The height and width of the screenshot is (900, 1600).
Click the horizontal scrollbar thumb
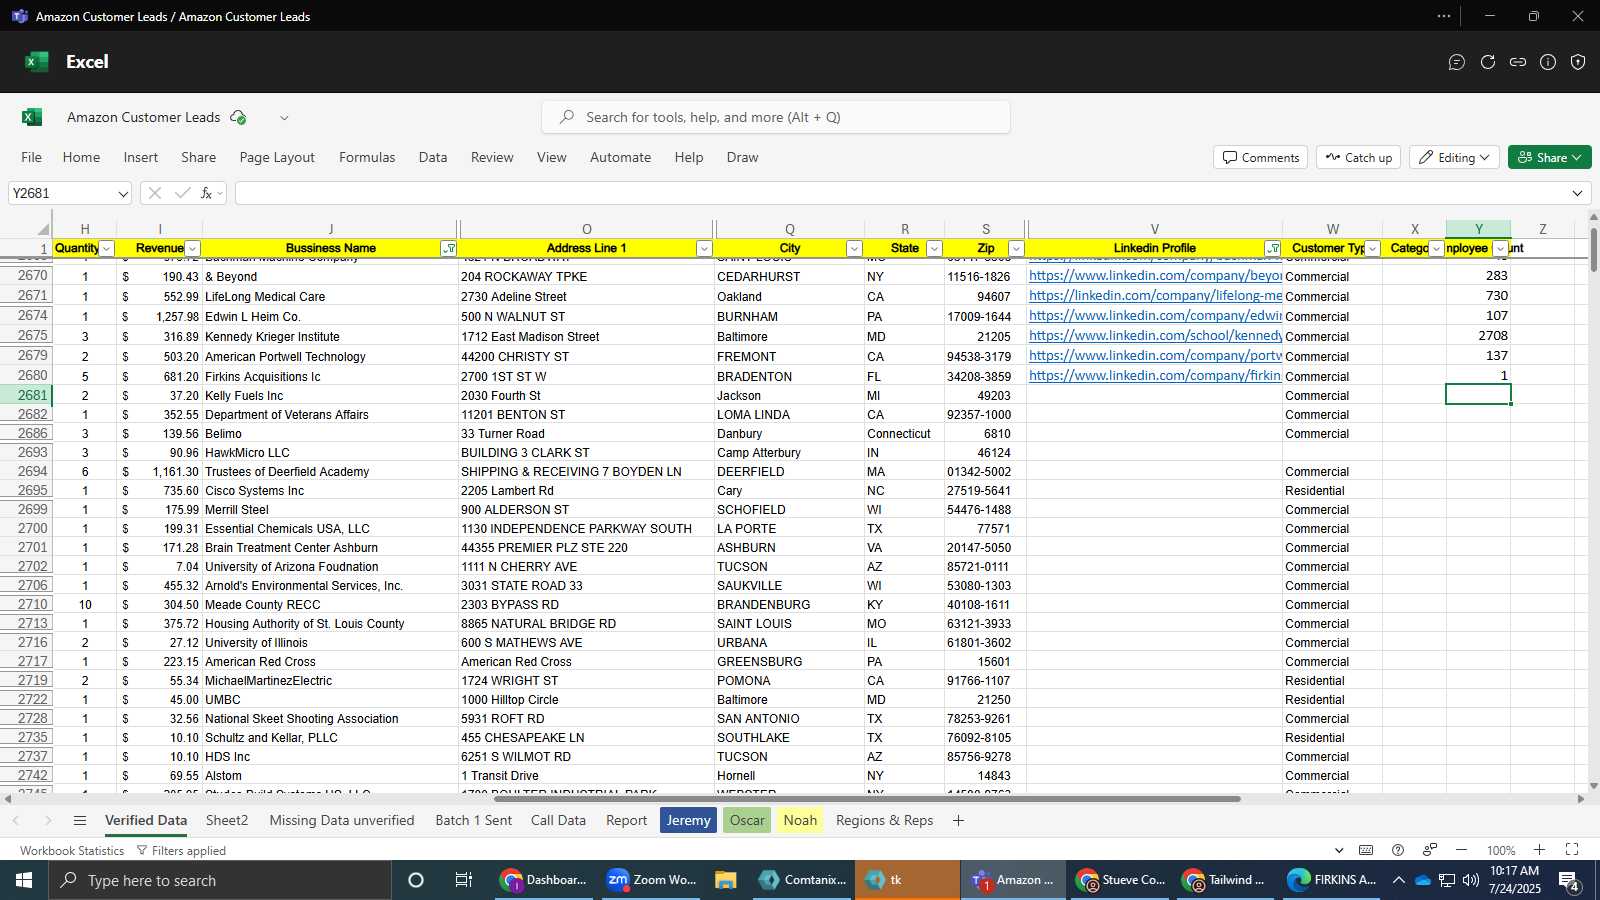(x=867, y=799)
